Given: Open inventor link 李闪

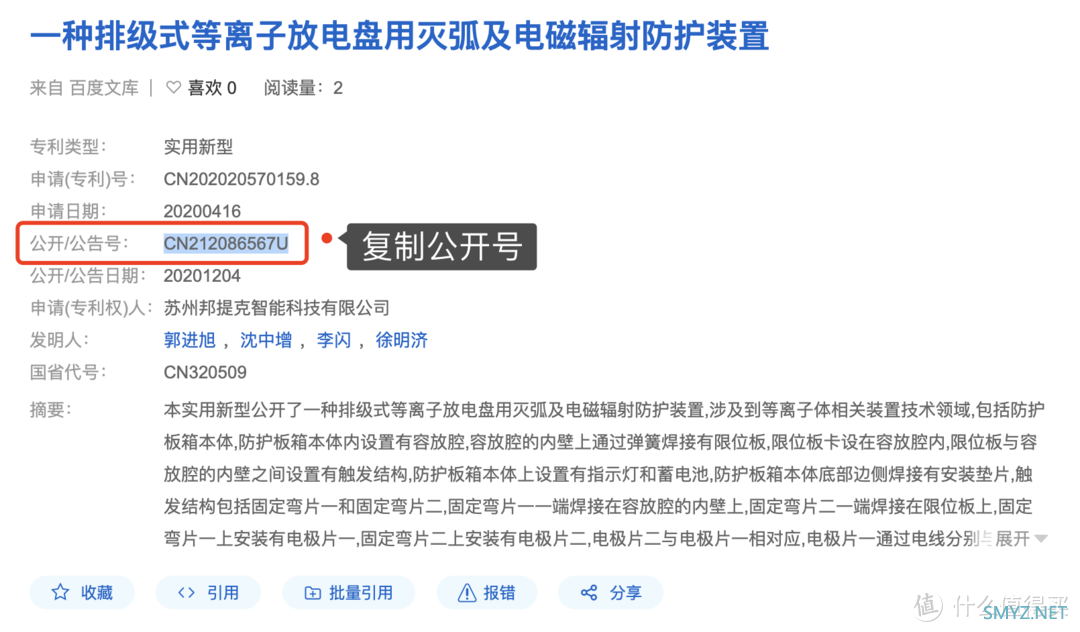Looking at the screenshot, I should (333, 340).
